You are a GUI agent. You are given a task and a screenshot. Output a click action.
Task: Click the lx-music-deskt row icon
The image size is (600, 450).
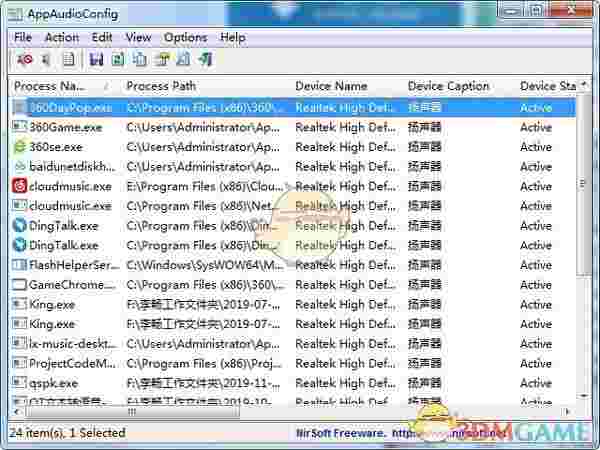(20, 343)
